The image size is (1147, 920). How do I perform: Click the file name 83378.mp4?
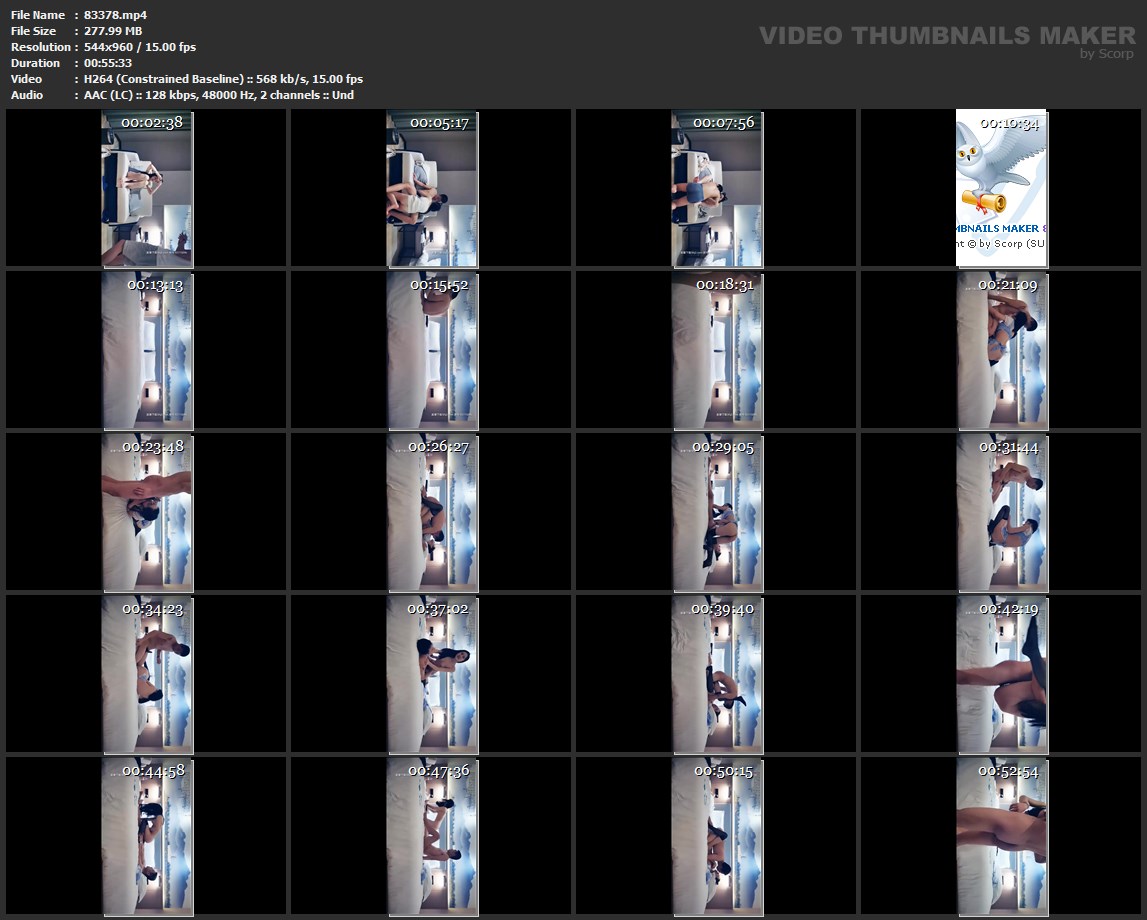(115, 15)
